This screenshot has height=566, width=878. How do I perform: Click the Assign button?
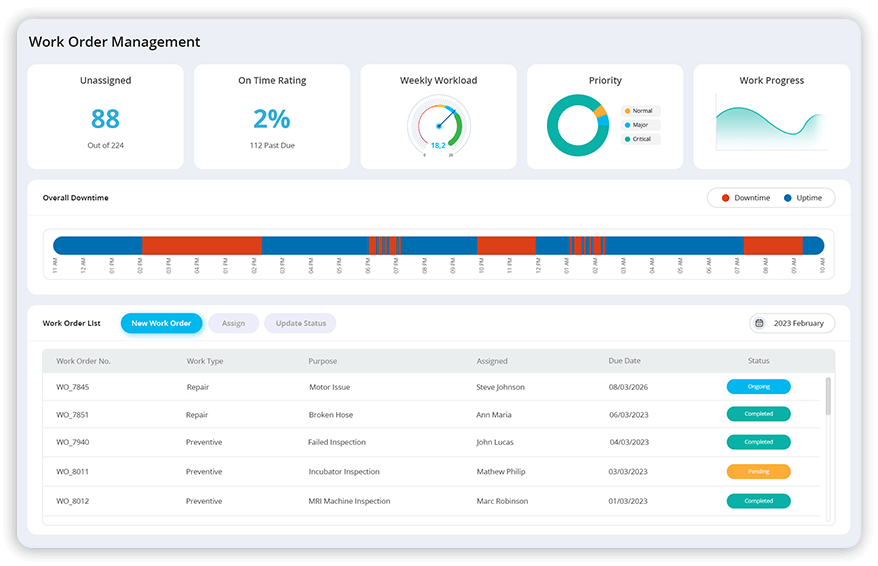coord(233,323)
